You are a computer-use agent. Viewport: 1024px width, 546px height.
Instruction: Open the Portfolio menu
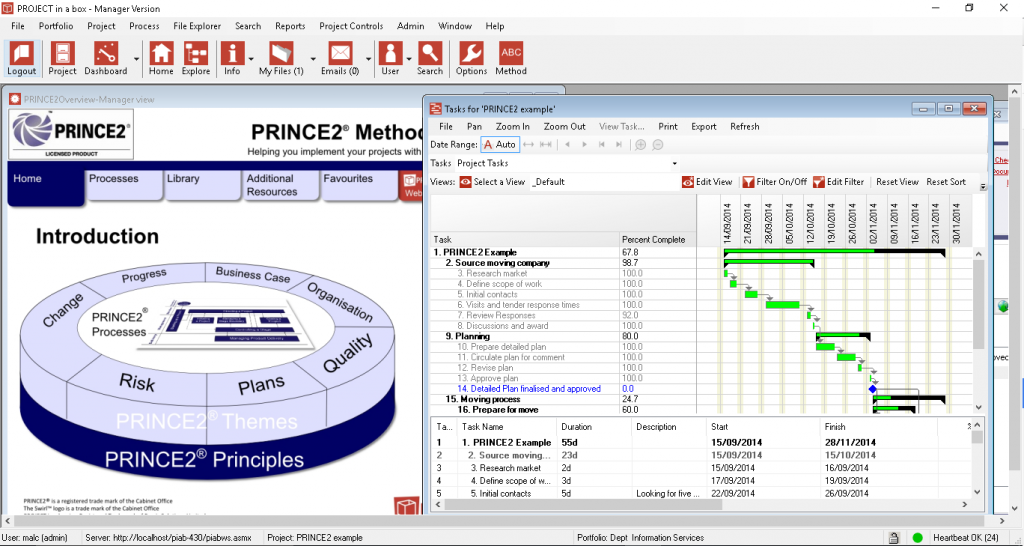coord(56,26)
